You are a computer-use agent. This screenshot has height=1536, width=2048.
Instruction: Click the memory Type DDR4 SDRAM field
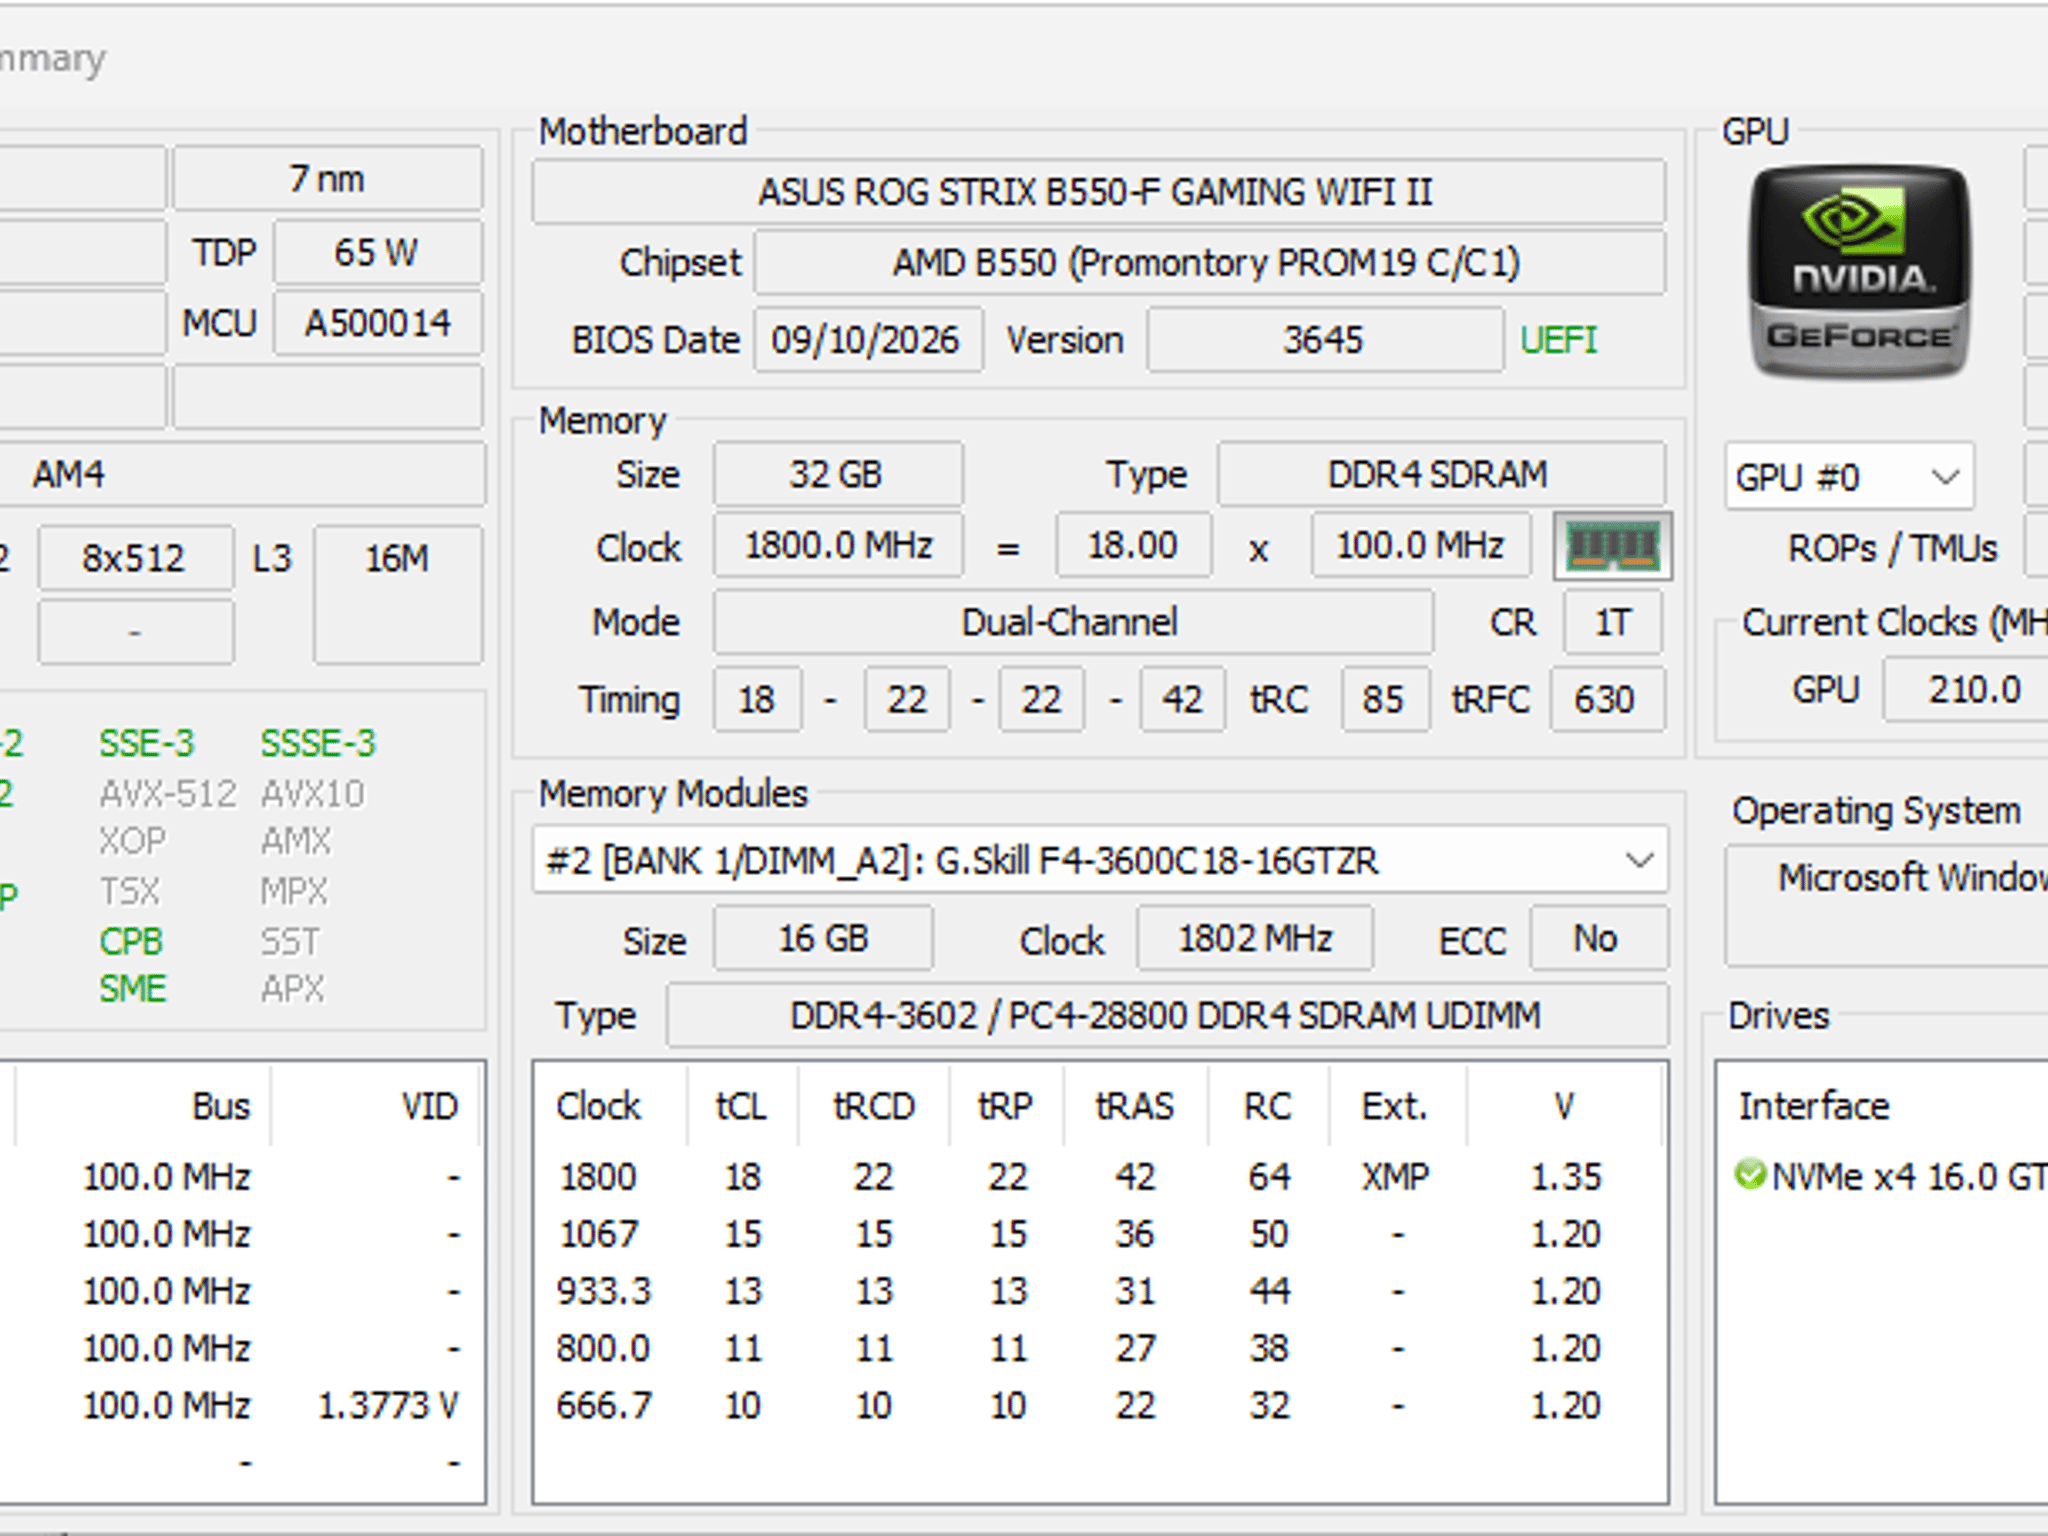(1440, 474)
